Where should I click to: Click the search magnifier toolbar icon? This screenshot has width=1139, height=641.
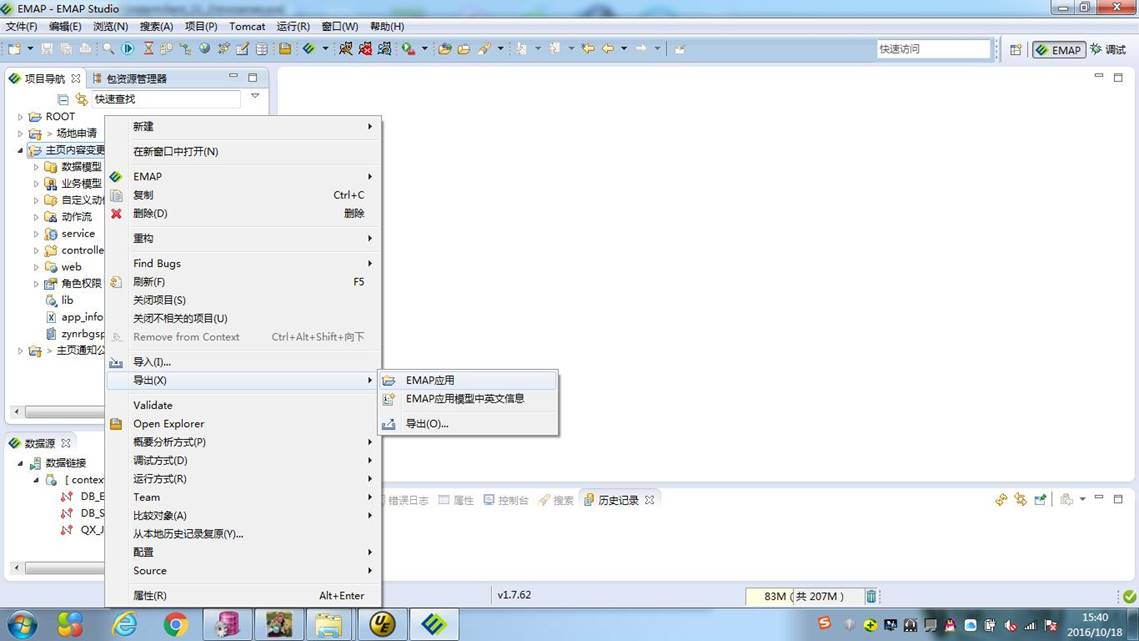tap(108, 48)
